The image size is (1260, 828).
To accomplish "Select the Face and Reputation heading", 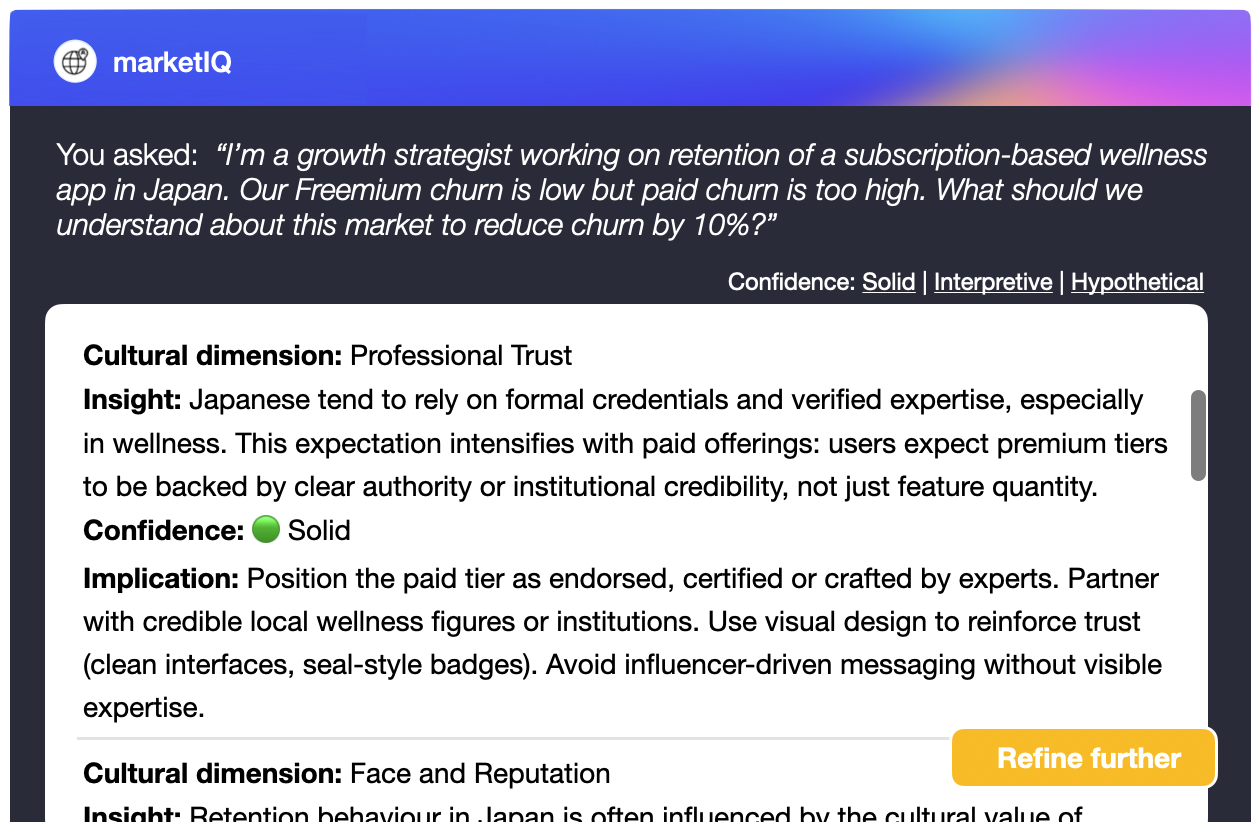I will tap(346, 774).
